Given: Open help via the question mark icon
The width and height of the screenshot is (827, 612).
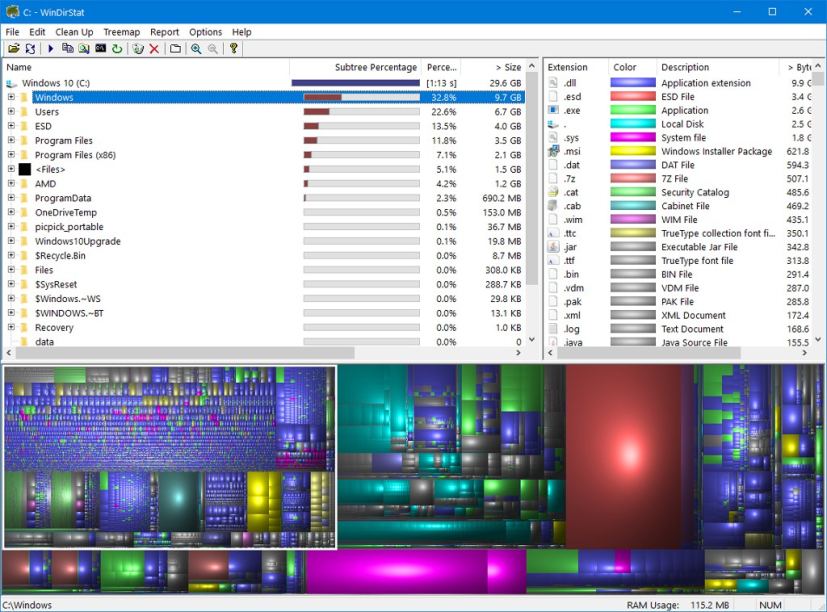Looking at the screenshot, I should pyautogui.click(x=234, y=49).
